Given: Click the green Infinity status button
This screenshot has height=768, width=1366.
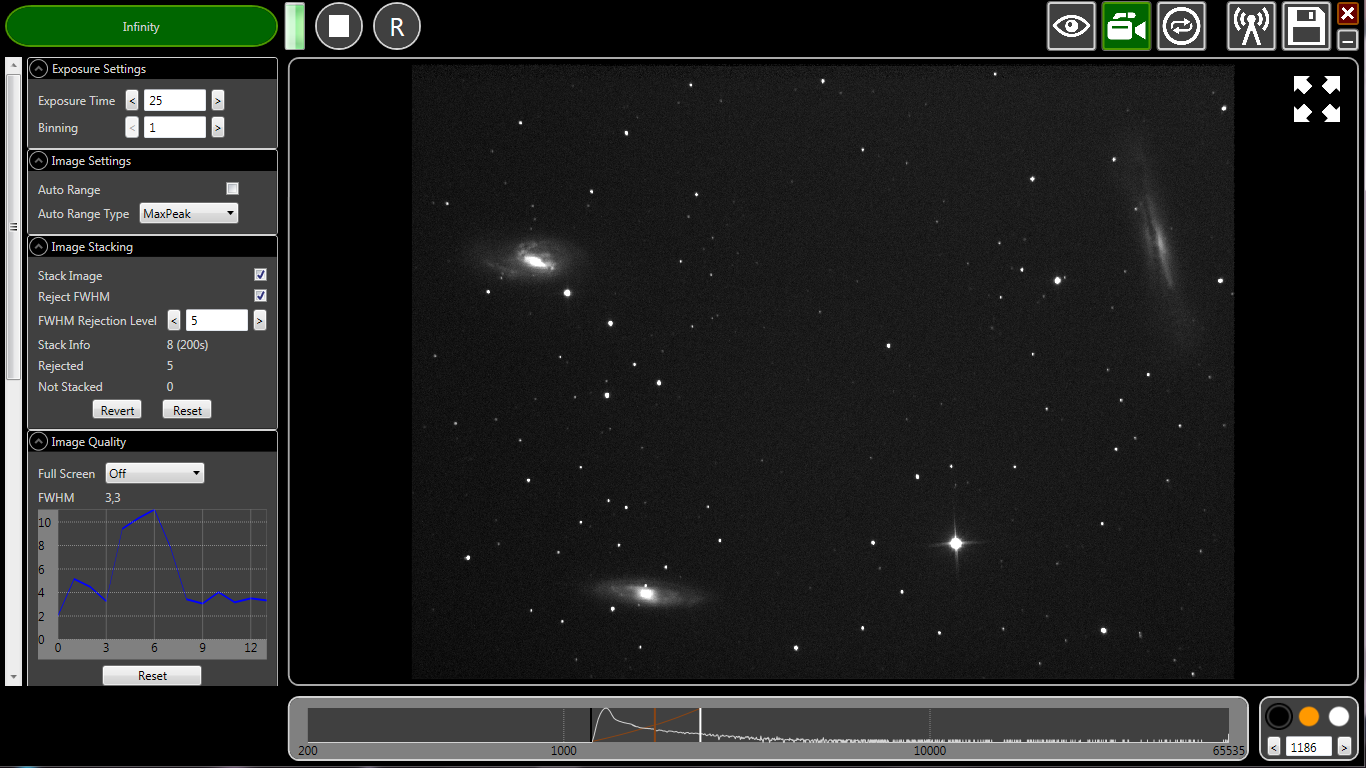Looking at the screenshot, I should pos(141,27).
